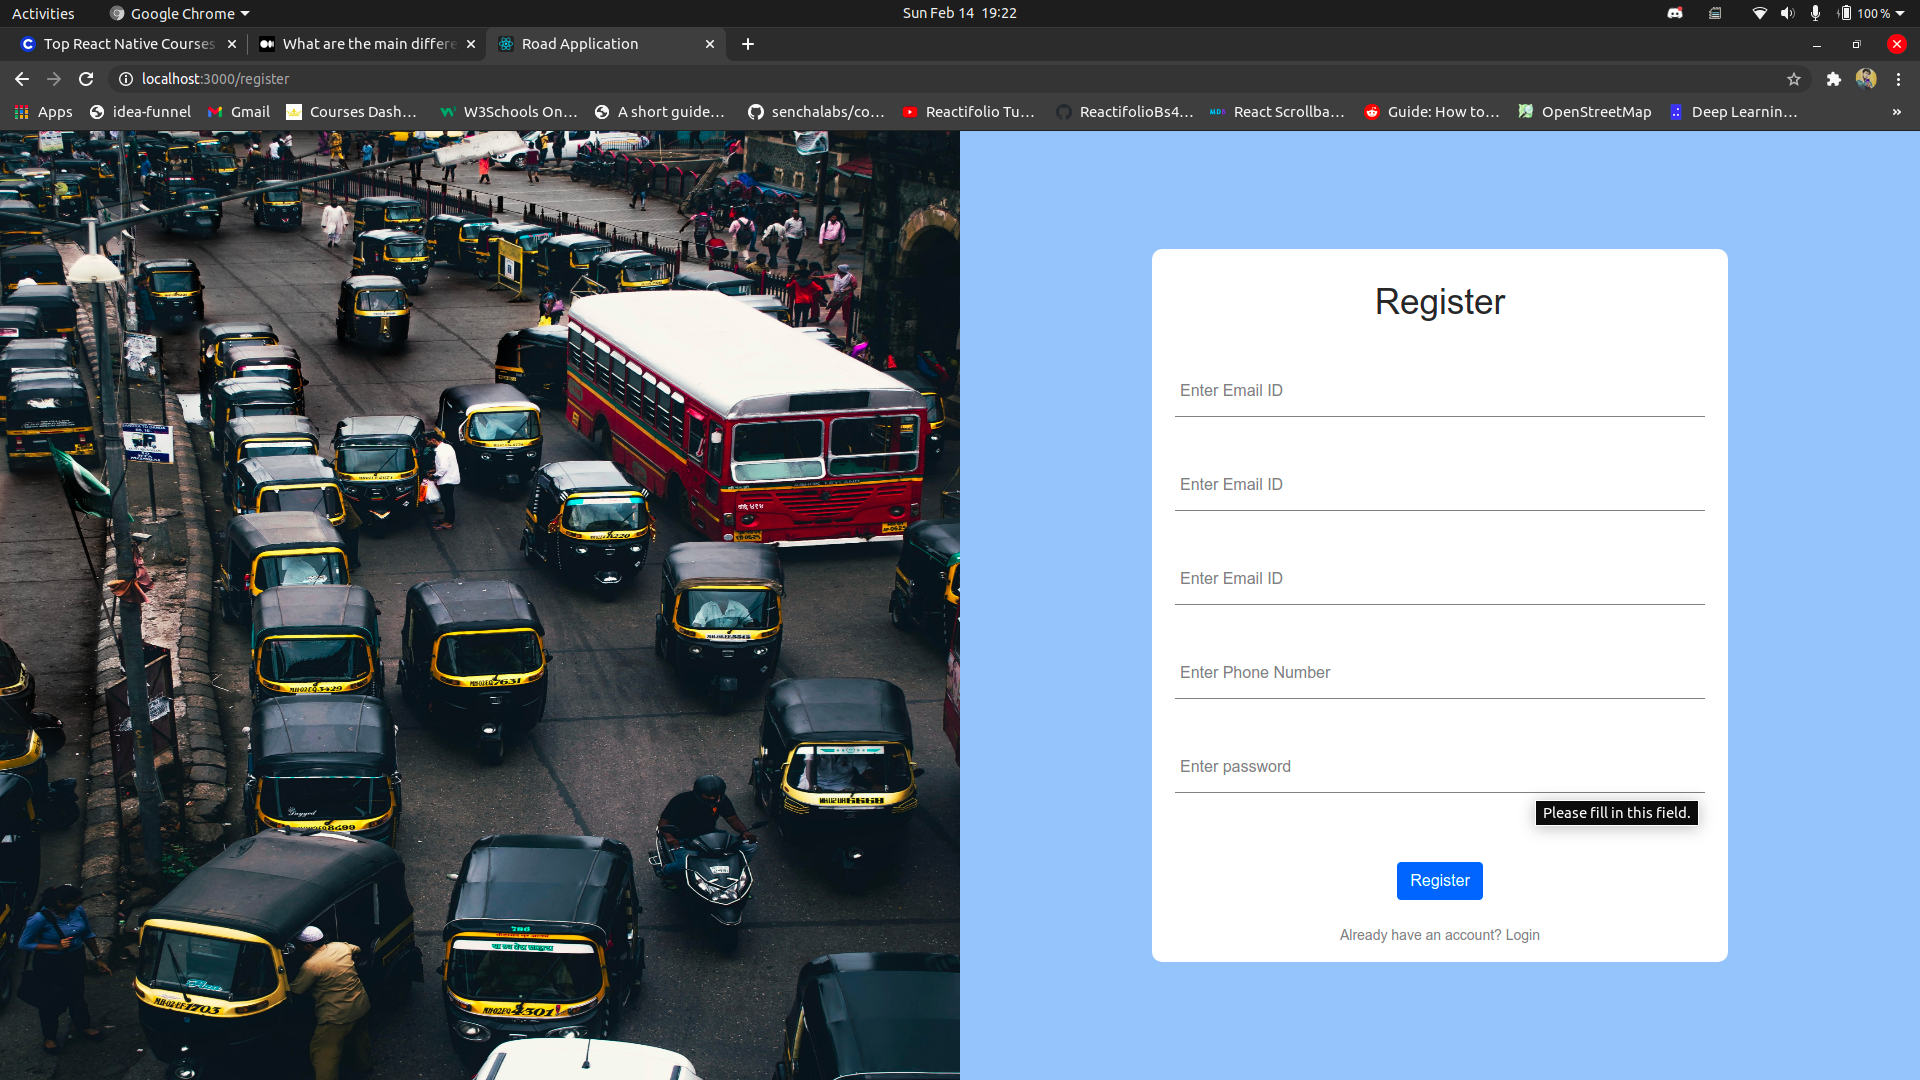This screenshot has width=1920, height=1080.
Task: Open the Apps bookmarks shortcut
Action: [43, 112]
